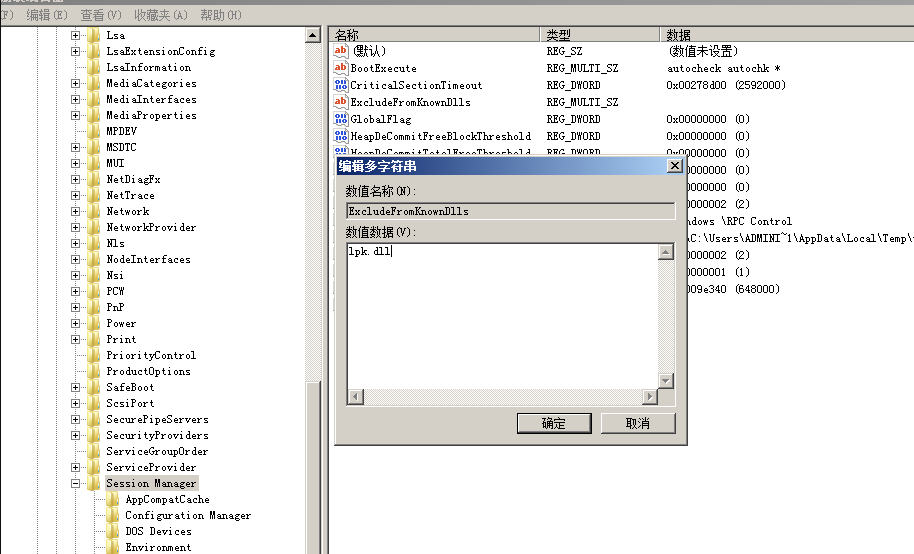Open the 收藏夹(A) menu

pos(160,15)
